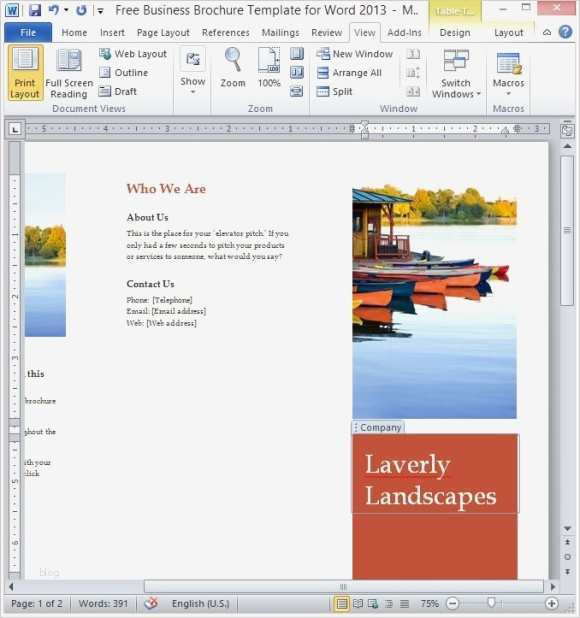Click View Side by Side icon
The width and height of the screenshot is (580, 618).
pos(413,54)
